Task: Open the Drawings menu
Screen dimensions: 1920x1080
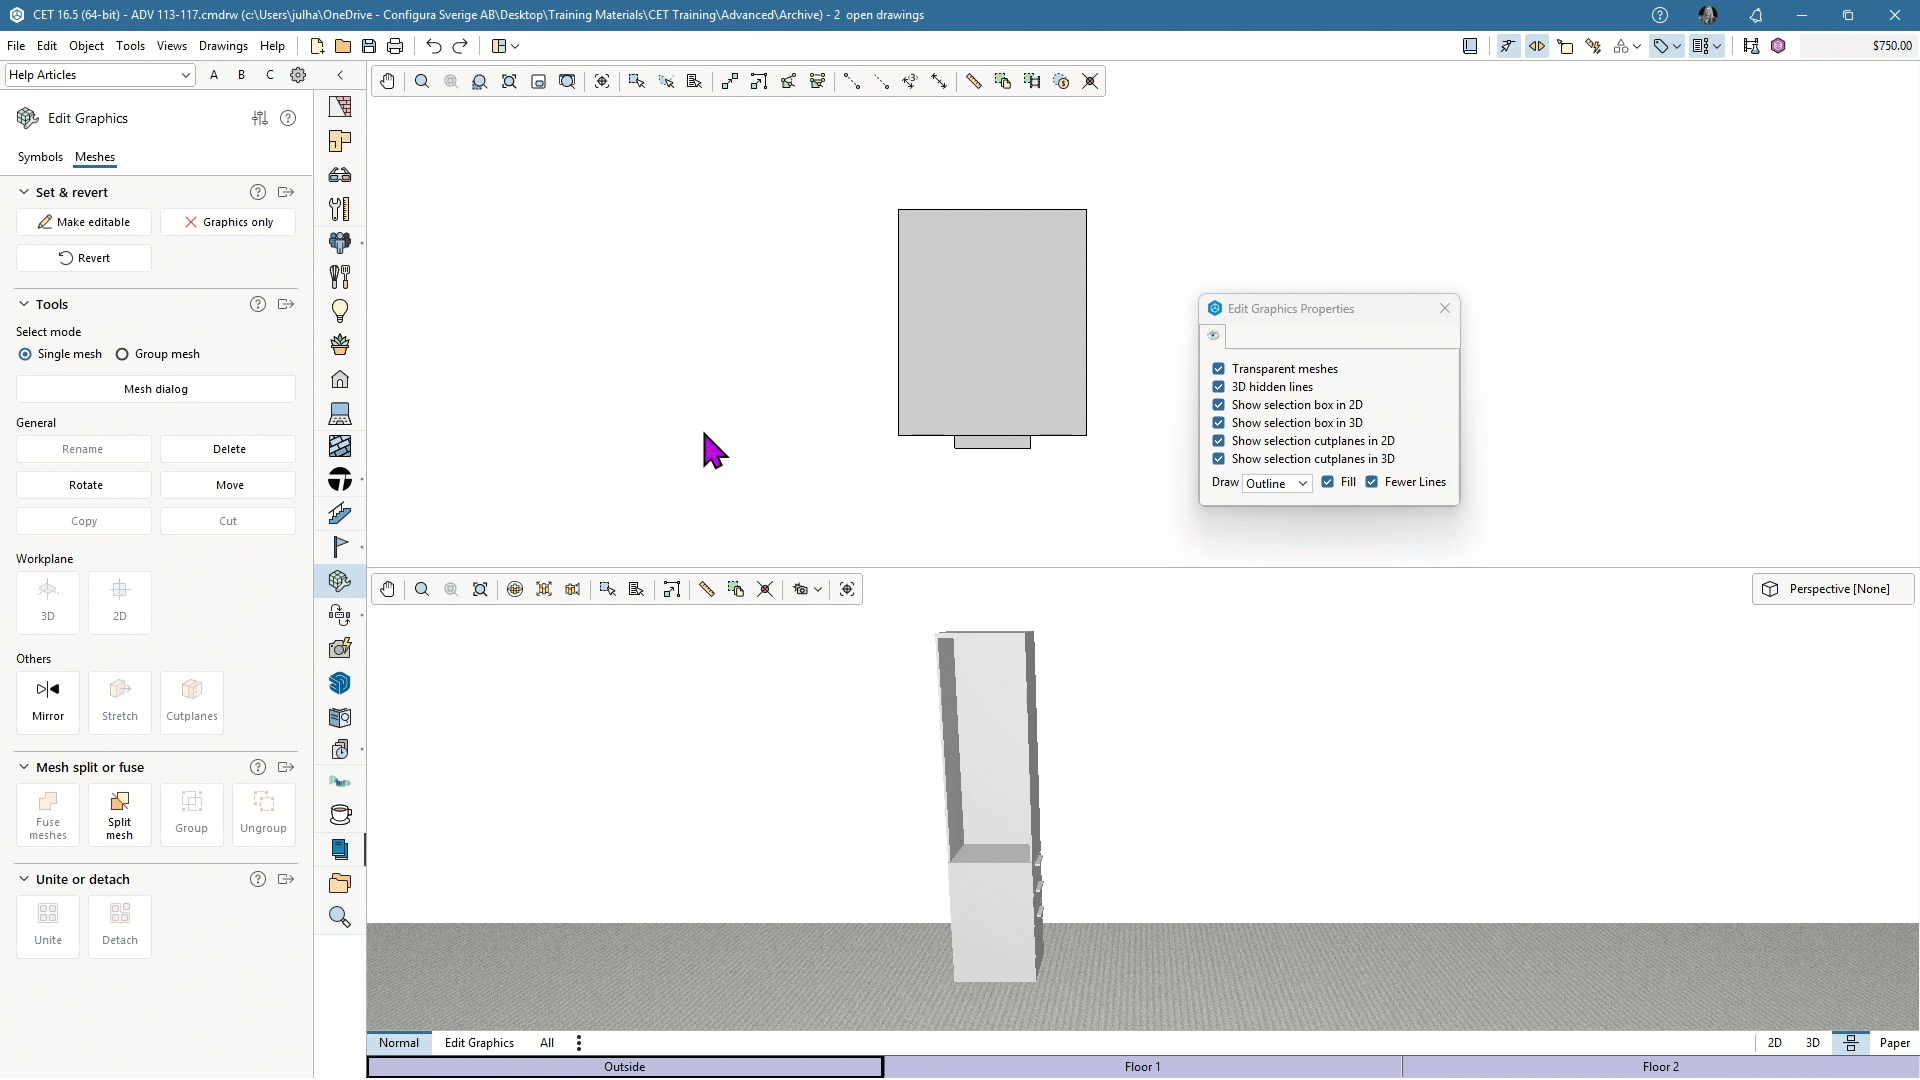Action: point(223,46)
